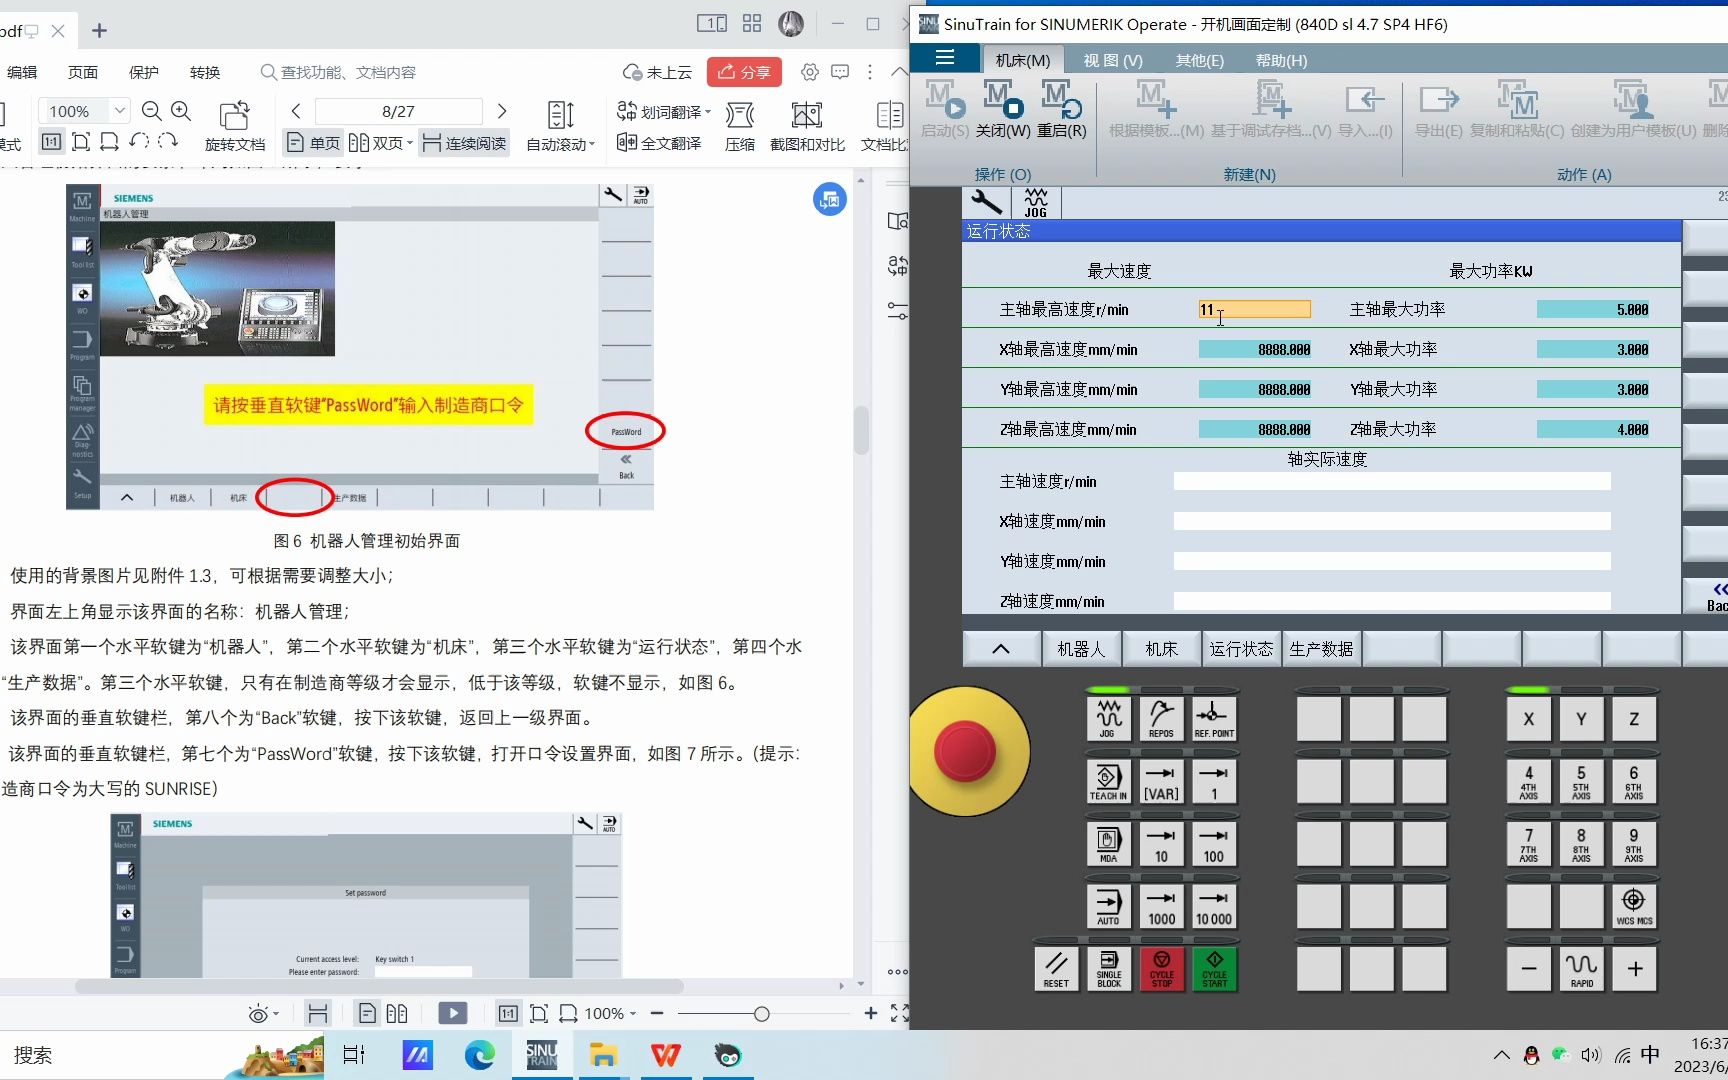Open the zoom percentage dropdown in PDF toolbar
This screenshot has width=1728, height=1080.
(x=119, y=110)
